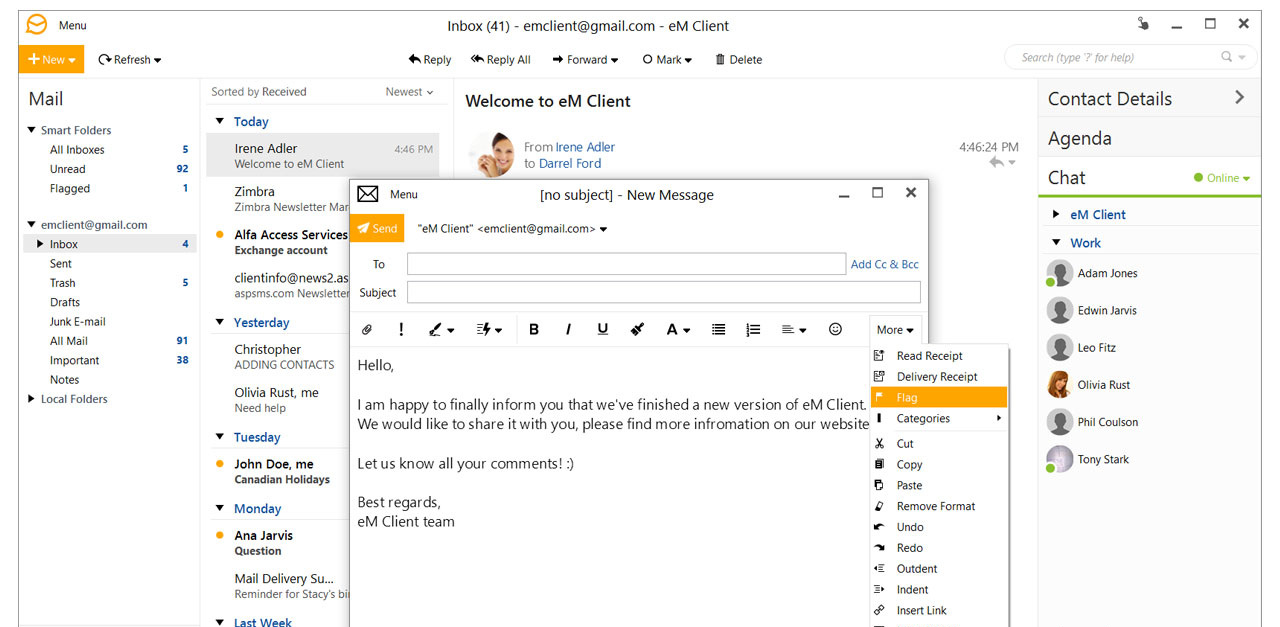
Task: Click the Subject input field
Action: click(663, 292)
